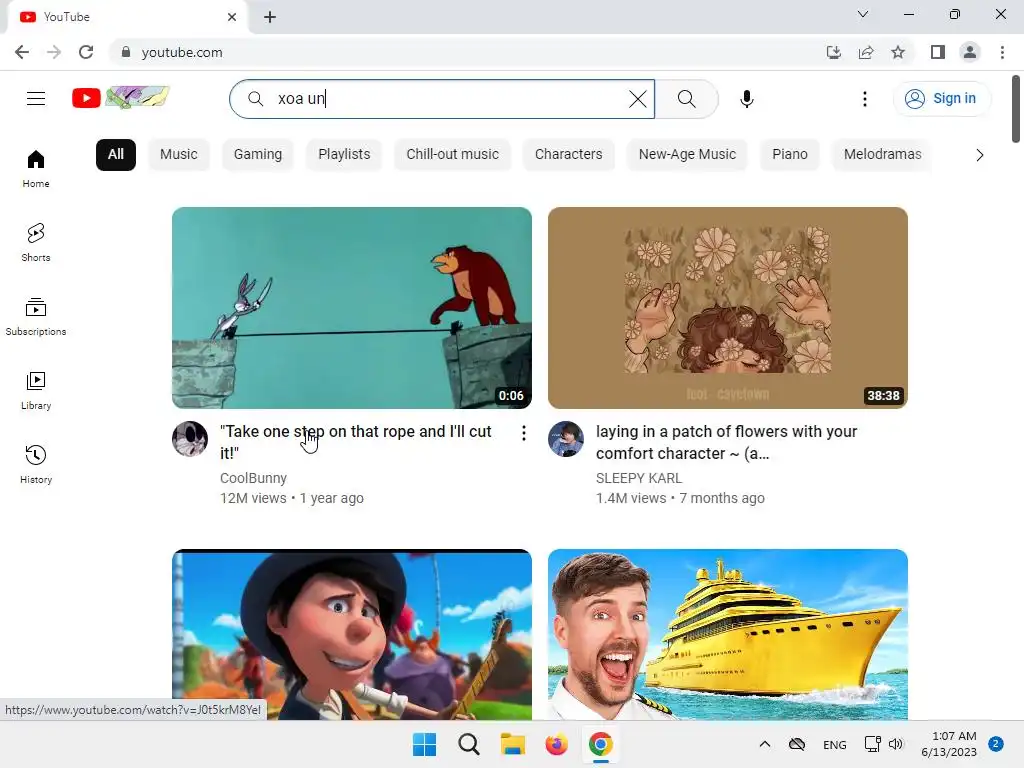
Task: Open the yellow yacht video thumbnail
Action: point(728,635)
